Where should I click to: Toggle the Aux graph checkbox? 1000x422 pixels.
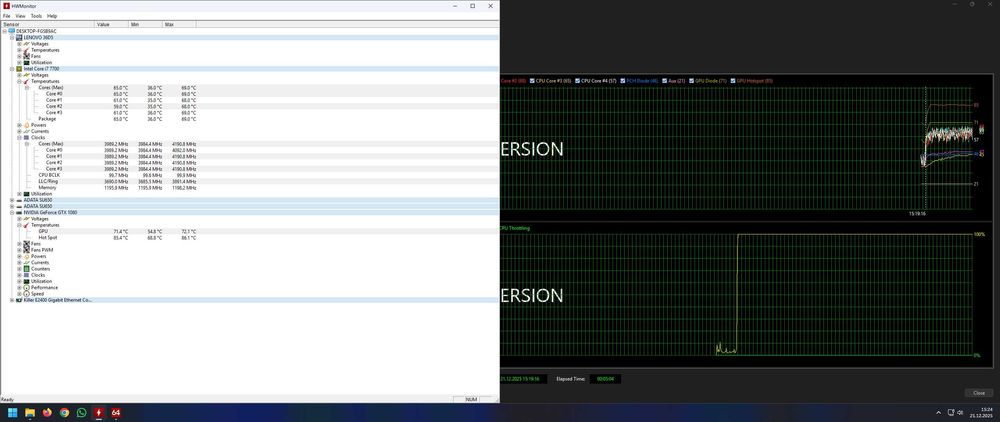665,81
